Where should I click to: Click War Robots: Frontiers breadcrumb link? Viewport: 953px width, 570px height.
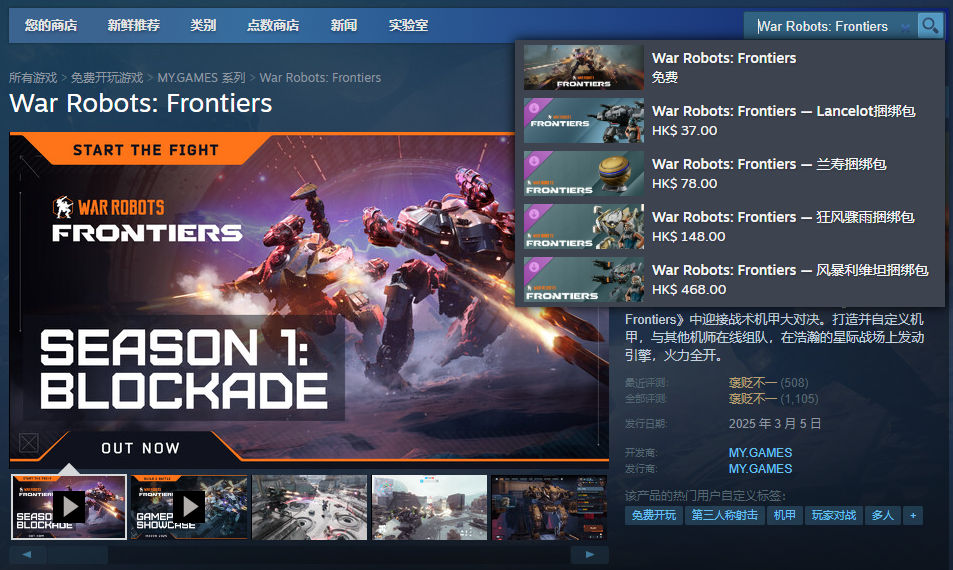[x=320, y=78]
